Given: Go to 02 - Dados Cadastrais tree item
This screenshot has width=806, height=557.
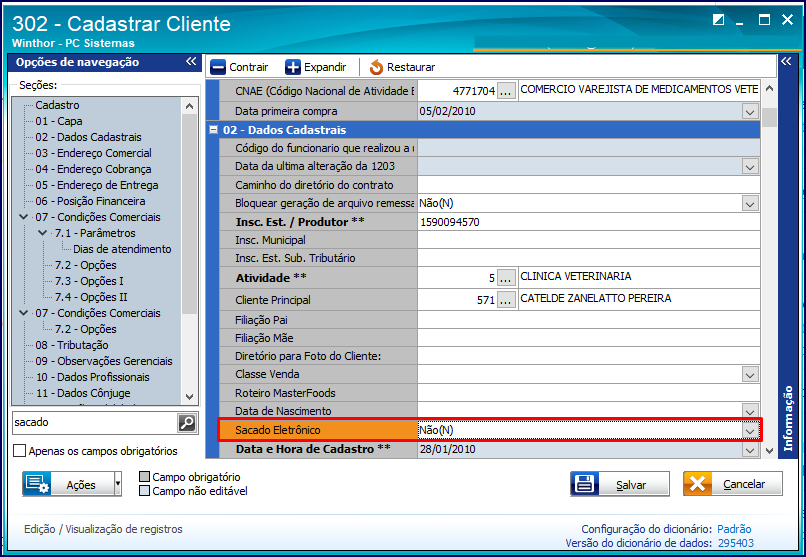Looking at the screenshot, I should pos(88,137).
